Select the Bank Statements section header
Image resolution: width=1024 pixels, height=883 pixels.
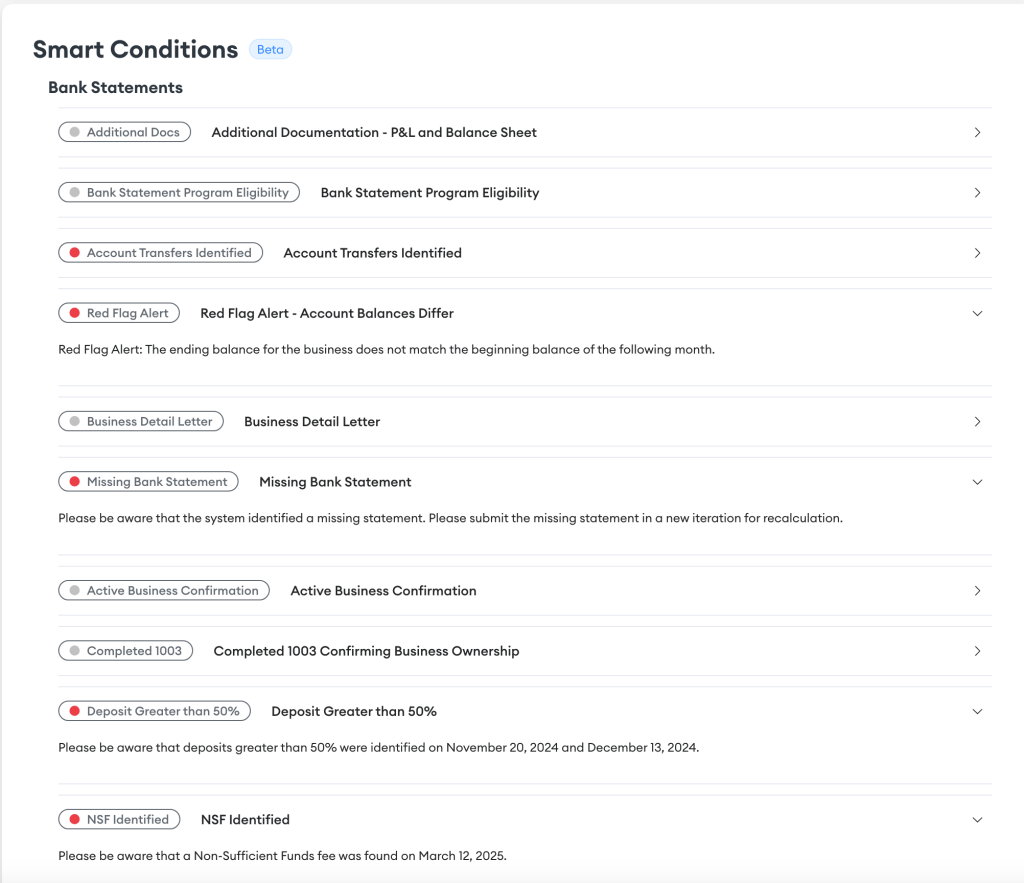coord(115,87)
